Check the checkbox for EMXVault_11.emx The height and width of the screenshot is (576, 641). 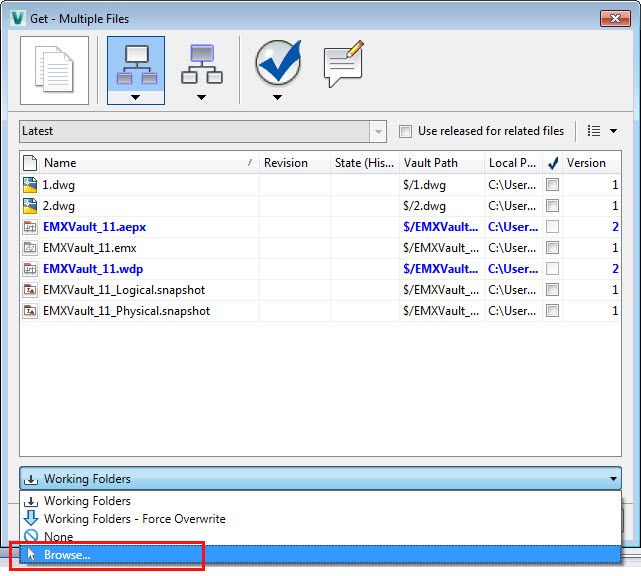point(552,247)
